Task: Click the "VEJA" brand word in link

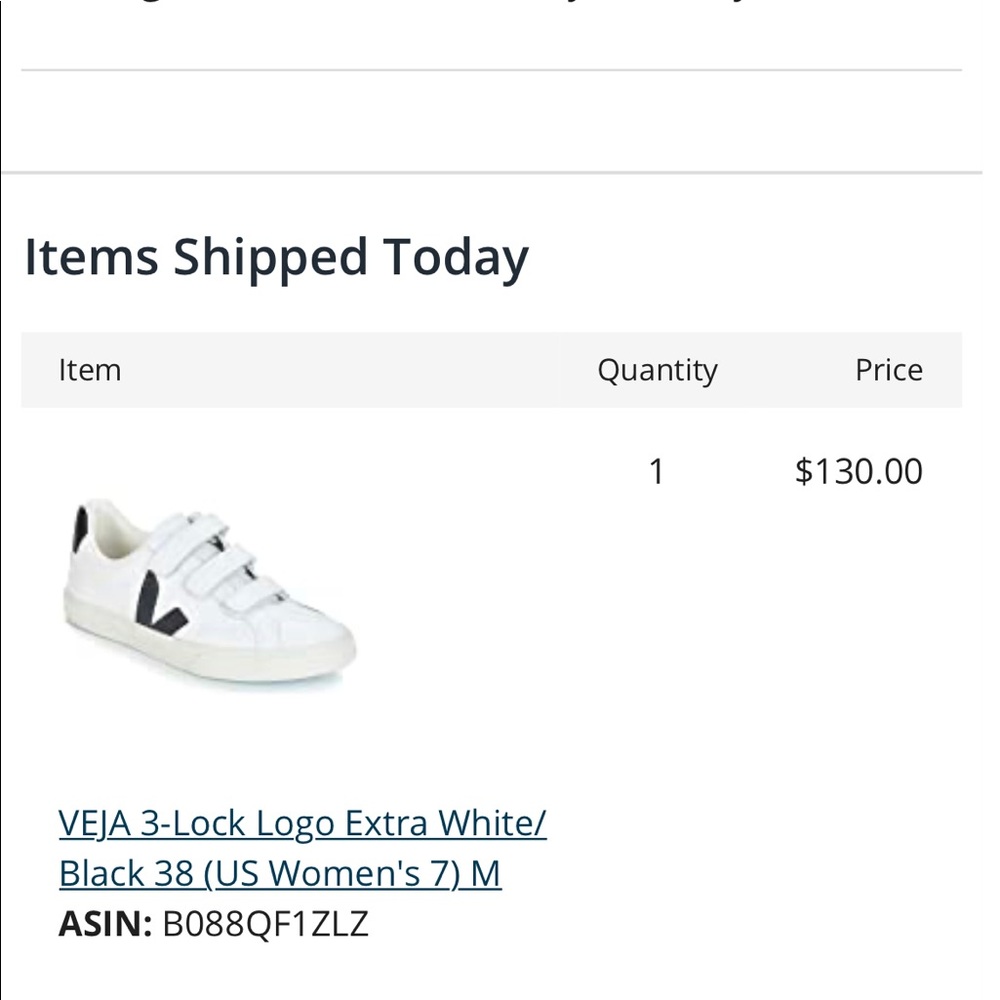Action: click(95, 823)
